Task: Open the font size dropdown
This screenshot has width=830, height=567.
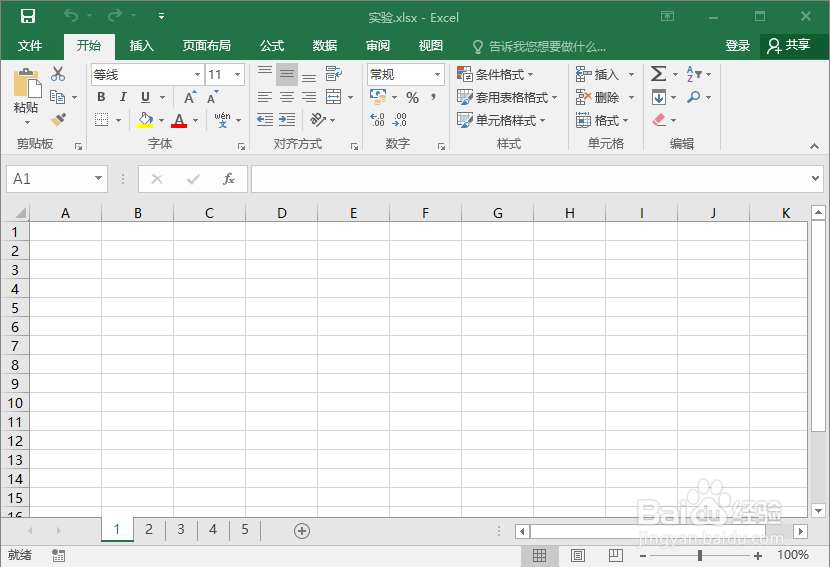Action: pyautogui.click(x=238, y=75)
